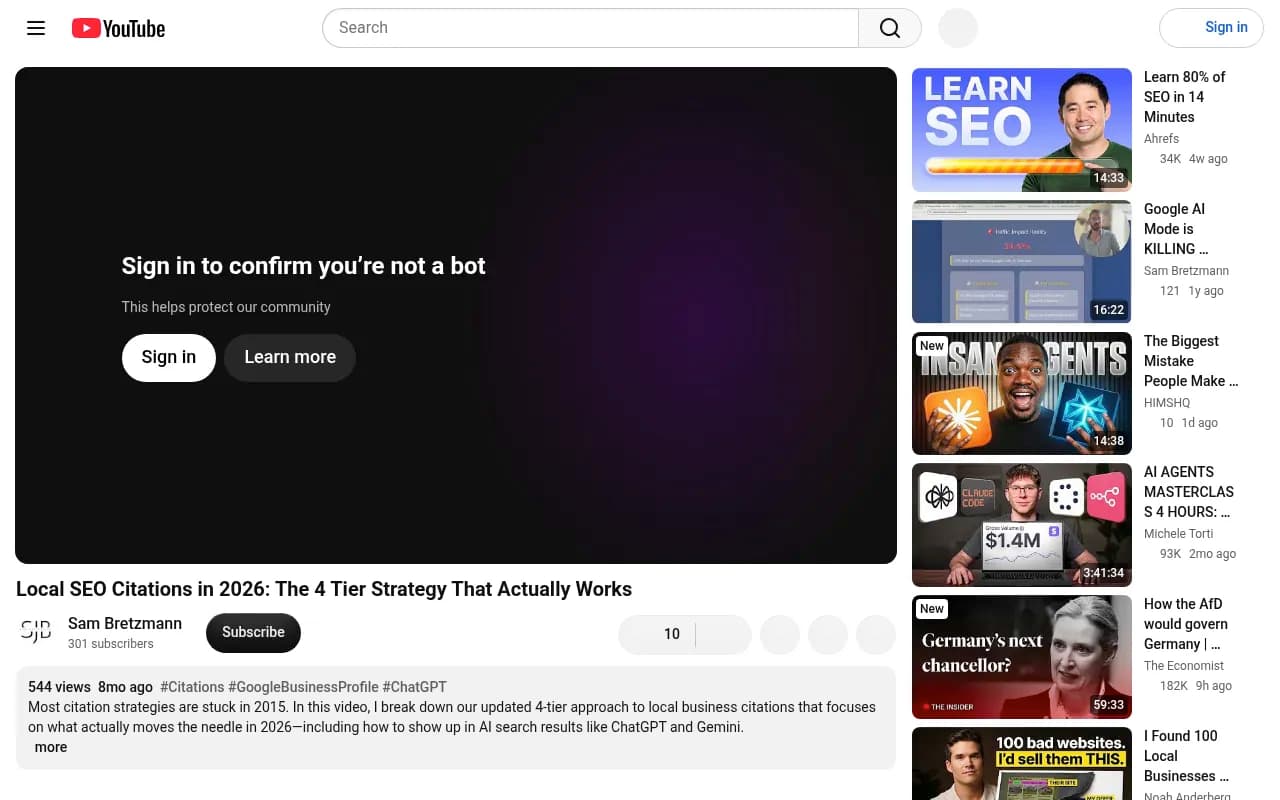Image resolution: width=1280 pixels, height=800 pixels.
Task: Open the 16:22 Google AI Mode thumbnail
Action: coord(1022,262)
